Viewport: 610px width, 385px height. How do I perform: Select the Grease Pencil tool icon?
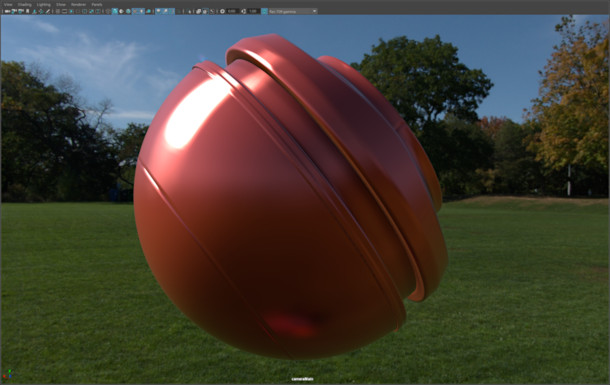tap(48, 11)
